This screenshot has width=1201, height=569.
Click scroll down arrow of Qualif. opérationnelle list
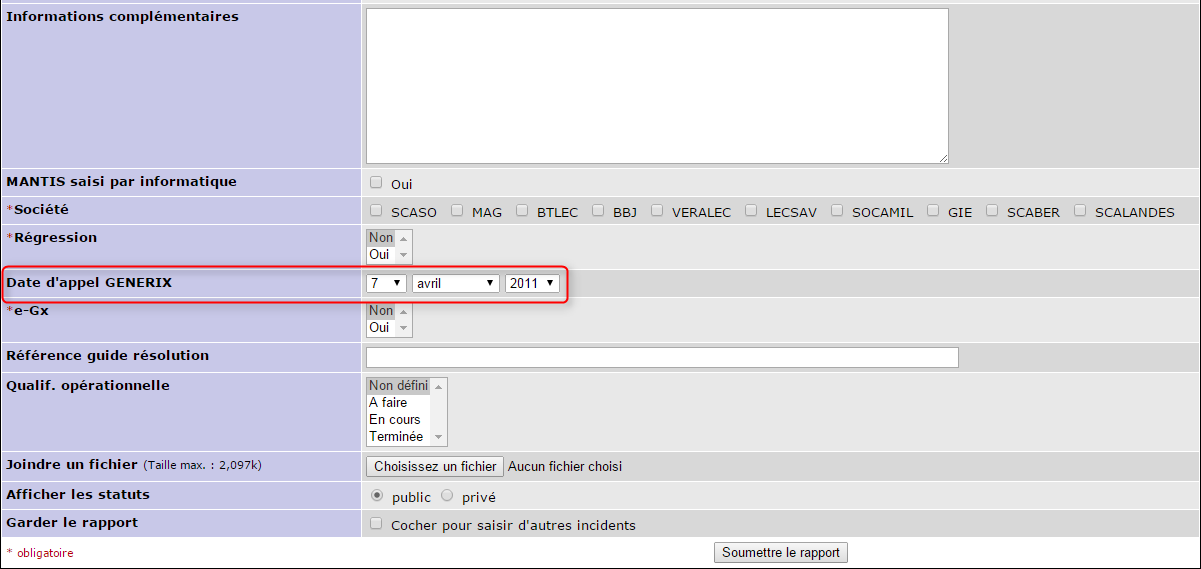point(438,437)
